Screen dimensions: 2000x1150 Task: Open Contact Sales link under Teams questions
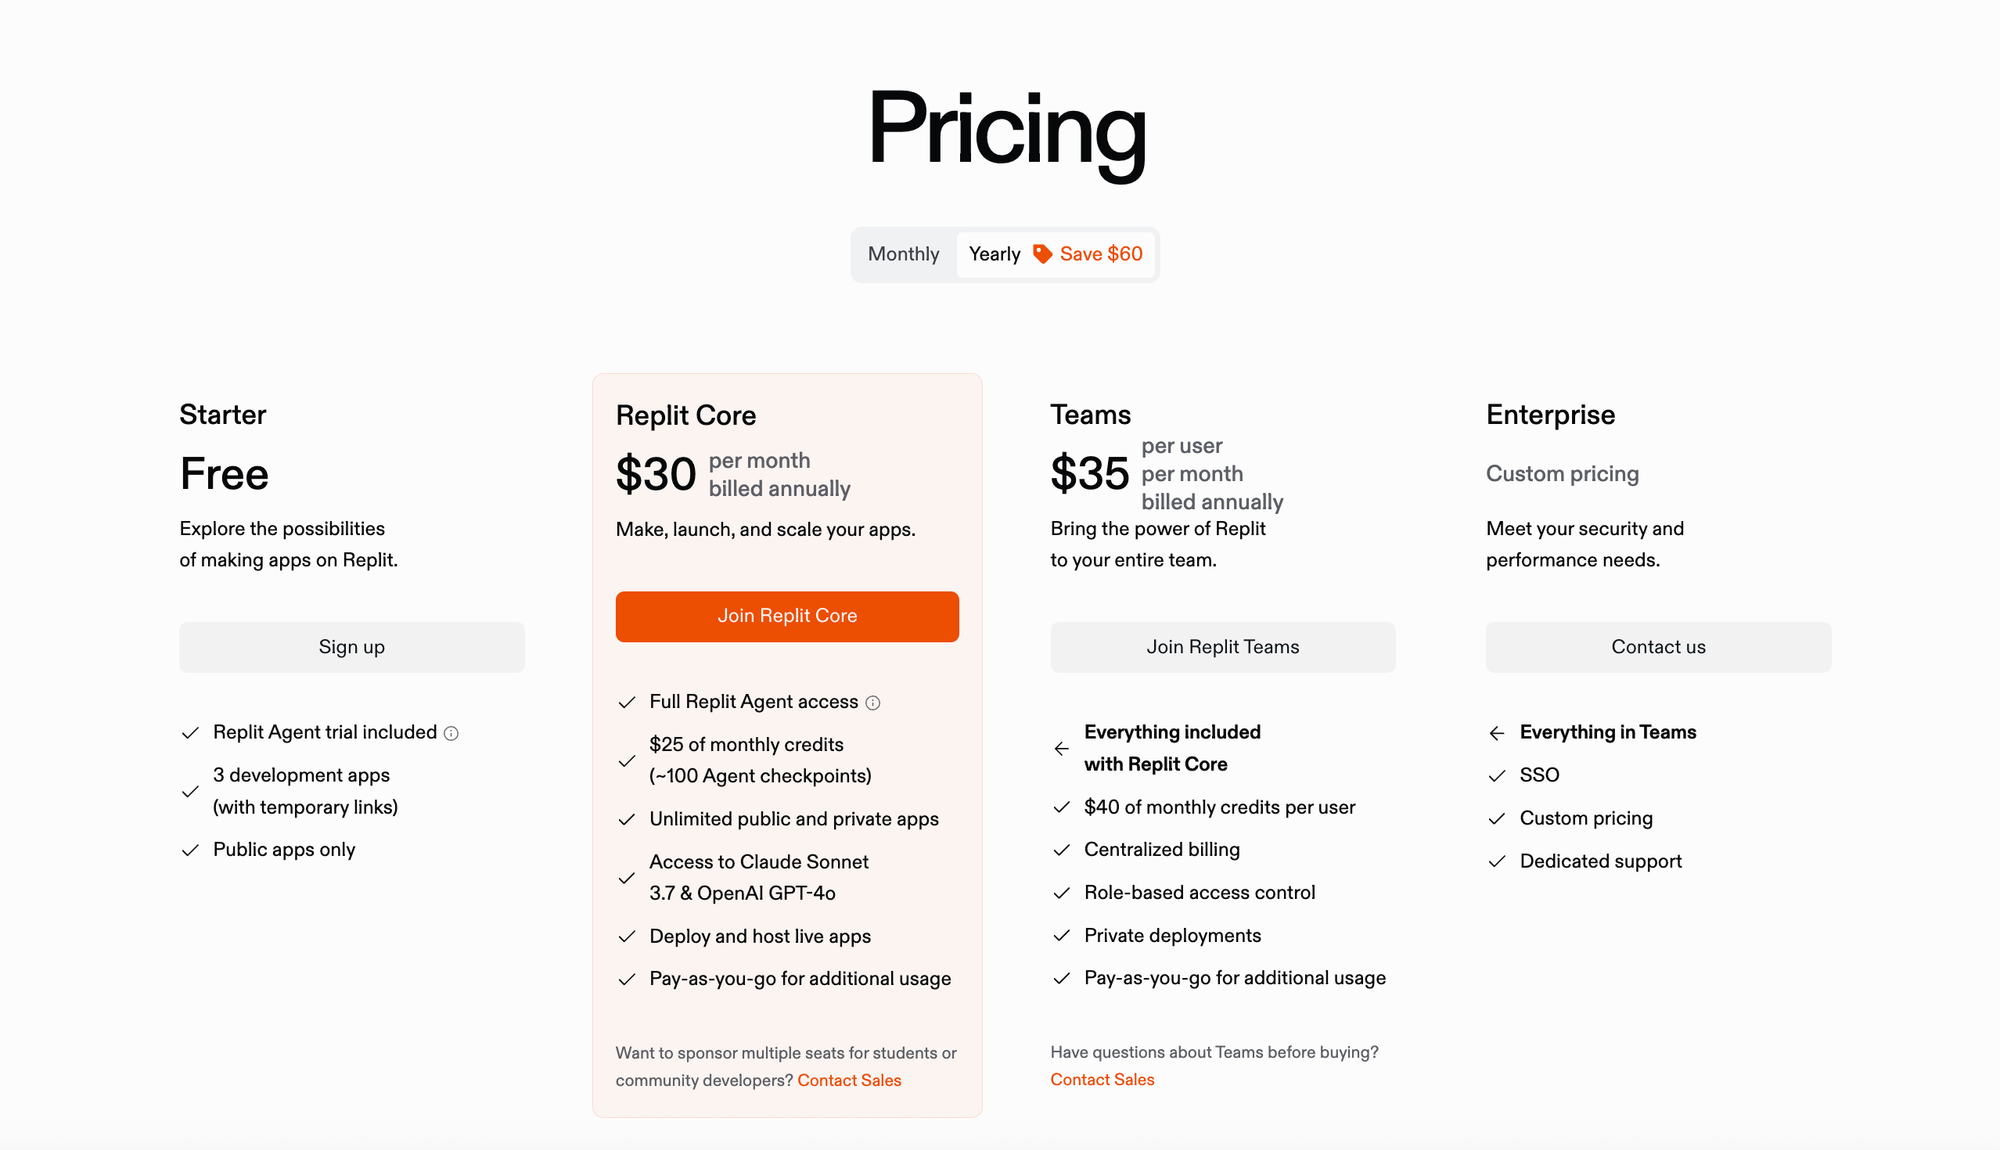1101,1079
